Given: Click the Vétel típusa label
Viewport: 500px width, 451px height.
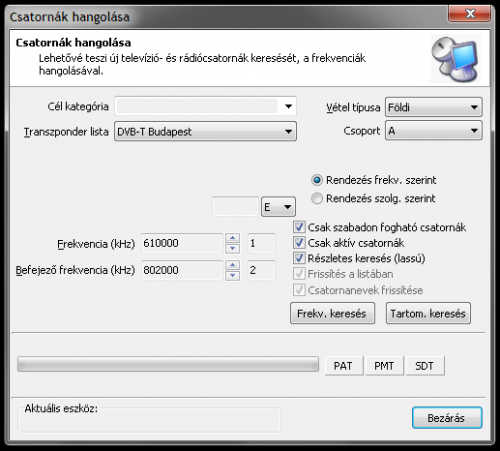Looking at the screenshot, I should tap(353, 107).
